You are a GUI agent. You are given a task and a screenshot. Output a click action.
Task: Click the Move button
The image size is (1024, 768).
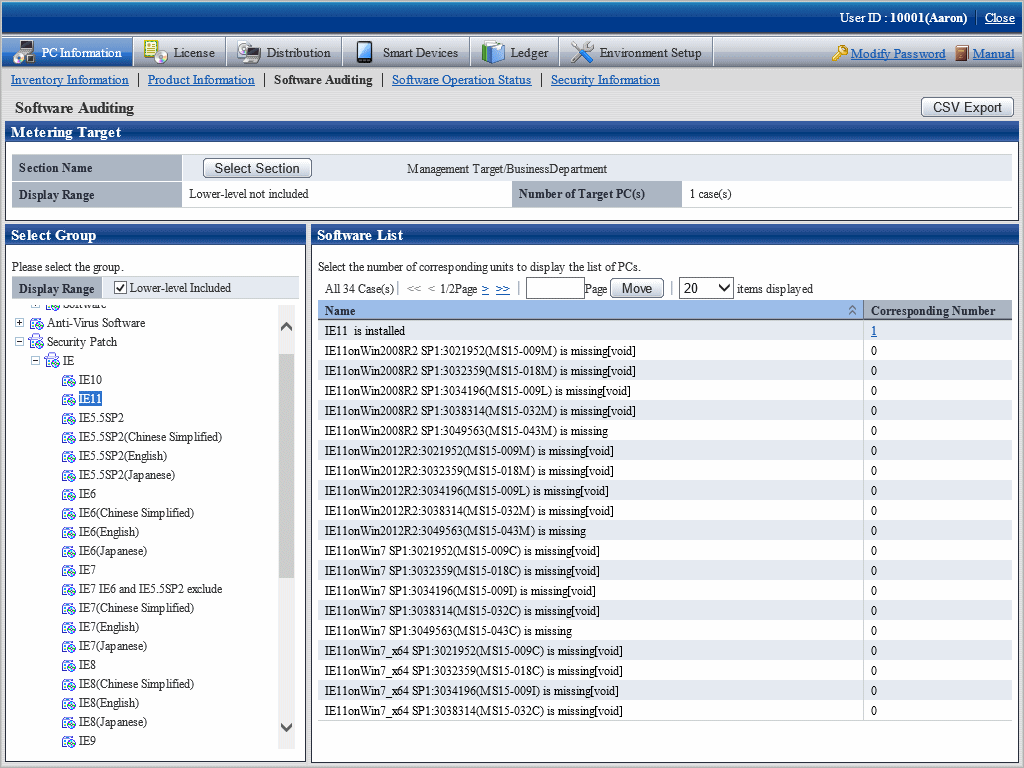click(x=637, y=288)
